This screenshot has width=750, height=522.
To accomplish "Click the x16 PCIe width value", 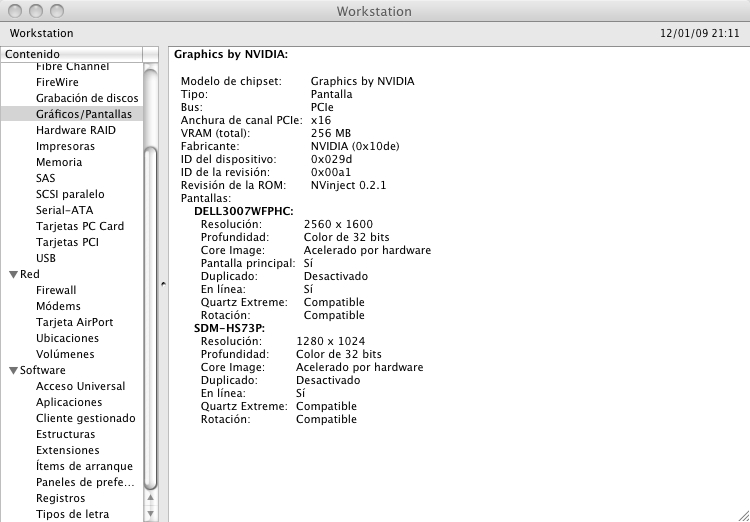I will coord(321,120).
